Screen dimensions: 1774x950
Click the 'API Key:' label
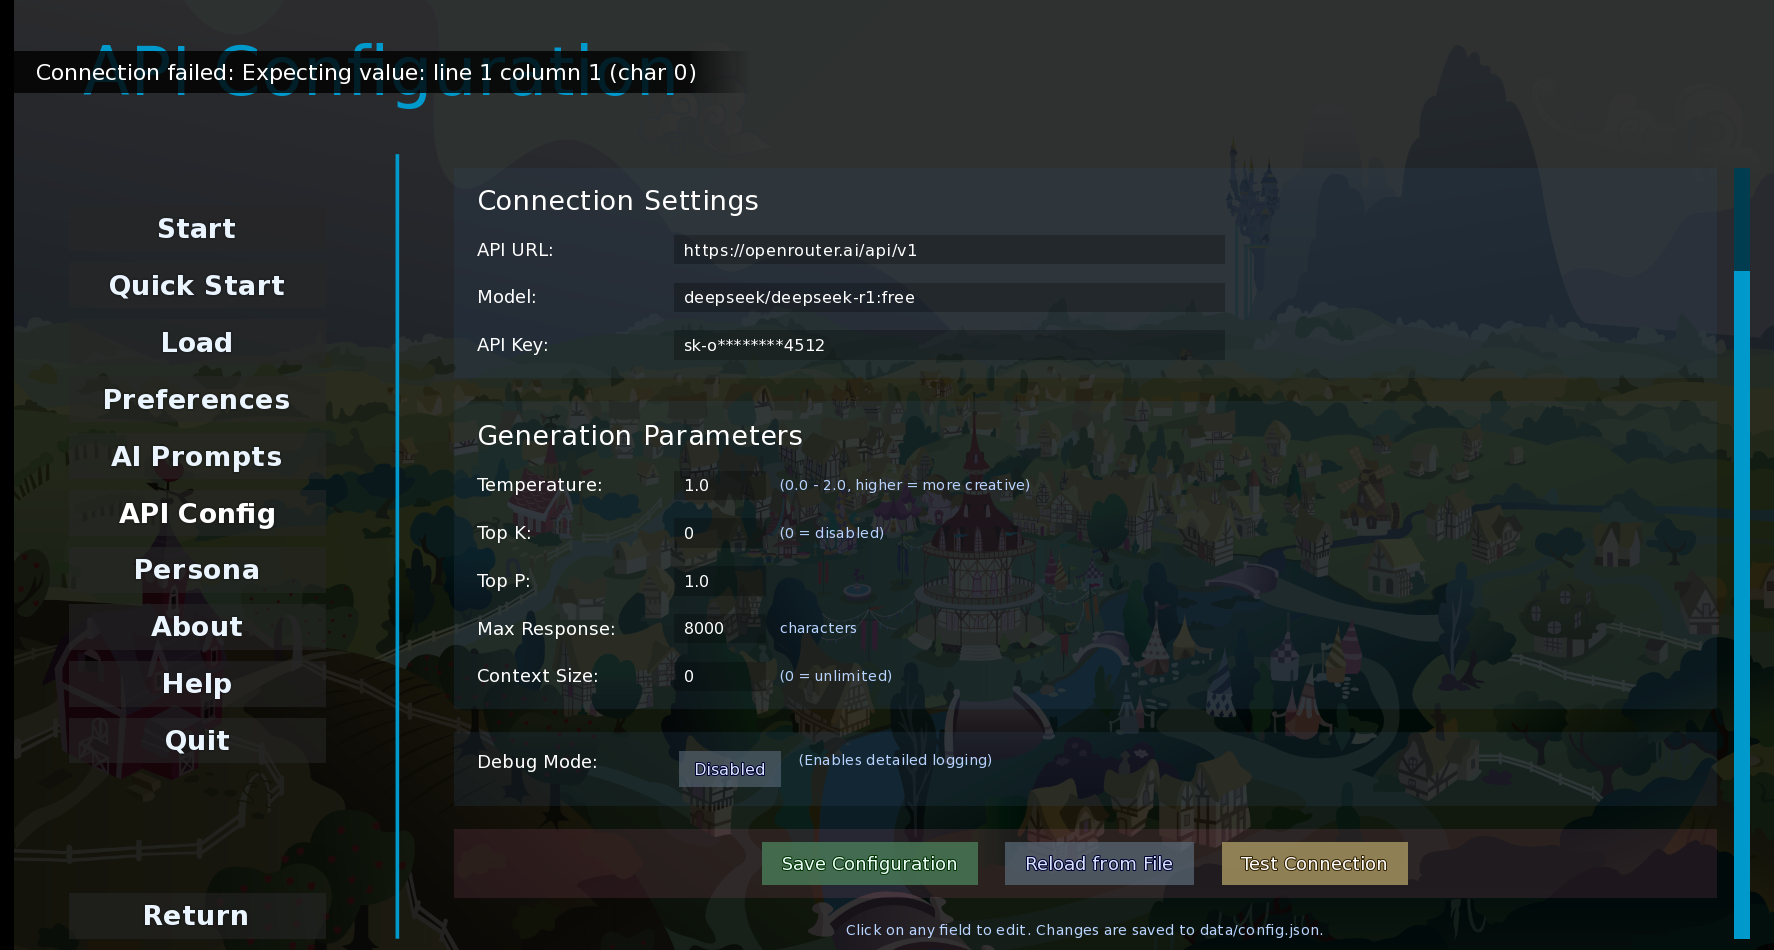coord(513,345)
